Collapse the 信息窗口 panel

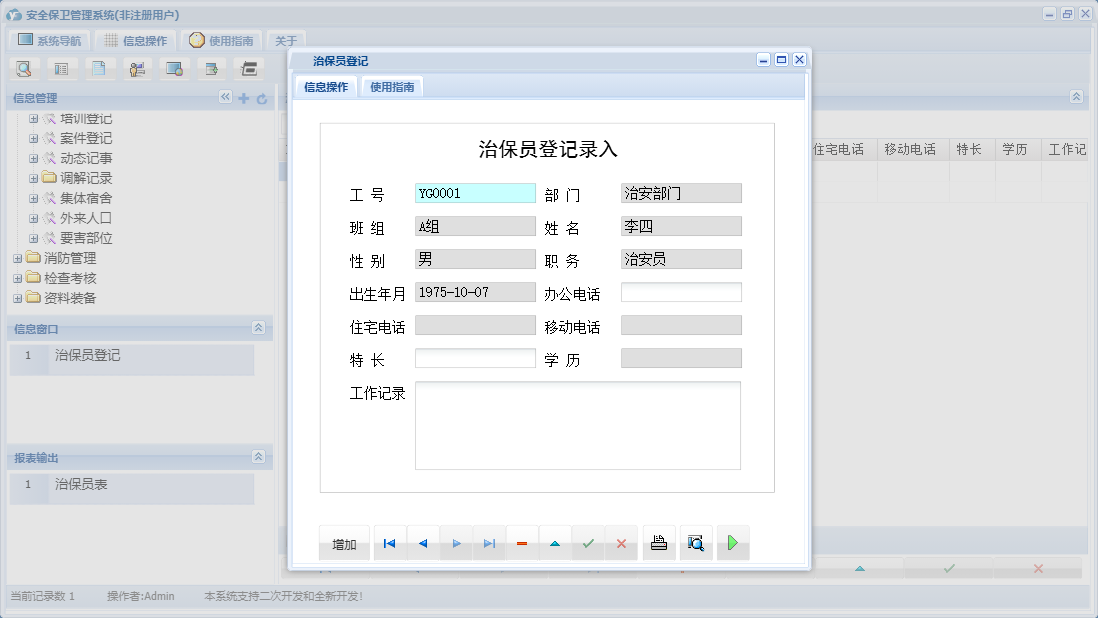(x=259, y=328)
